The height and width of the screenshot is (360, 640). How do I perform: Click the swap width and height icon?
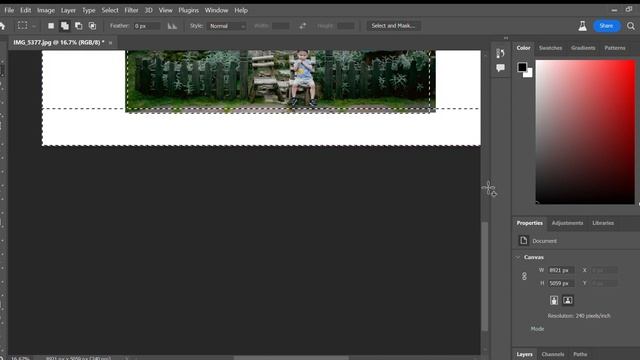[x=302, y=26]
